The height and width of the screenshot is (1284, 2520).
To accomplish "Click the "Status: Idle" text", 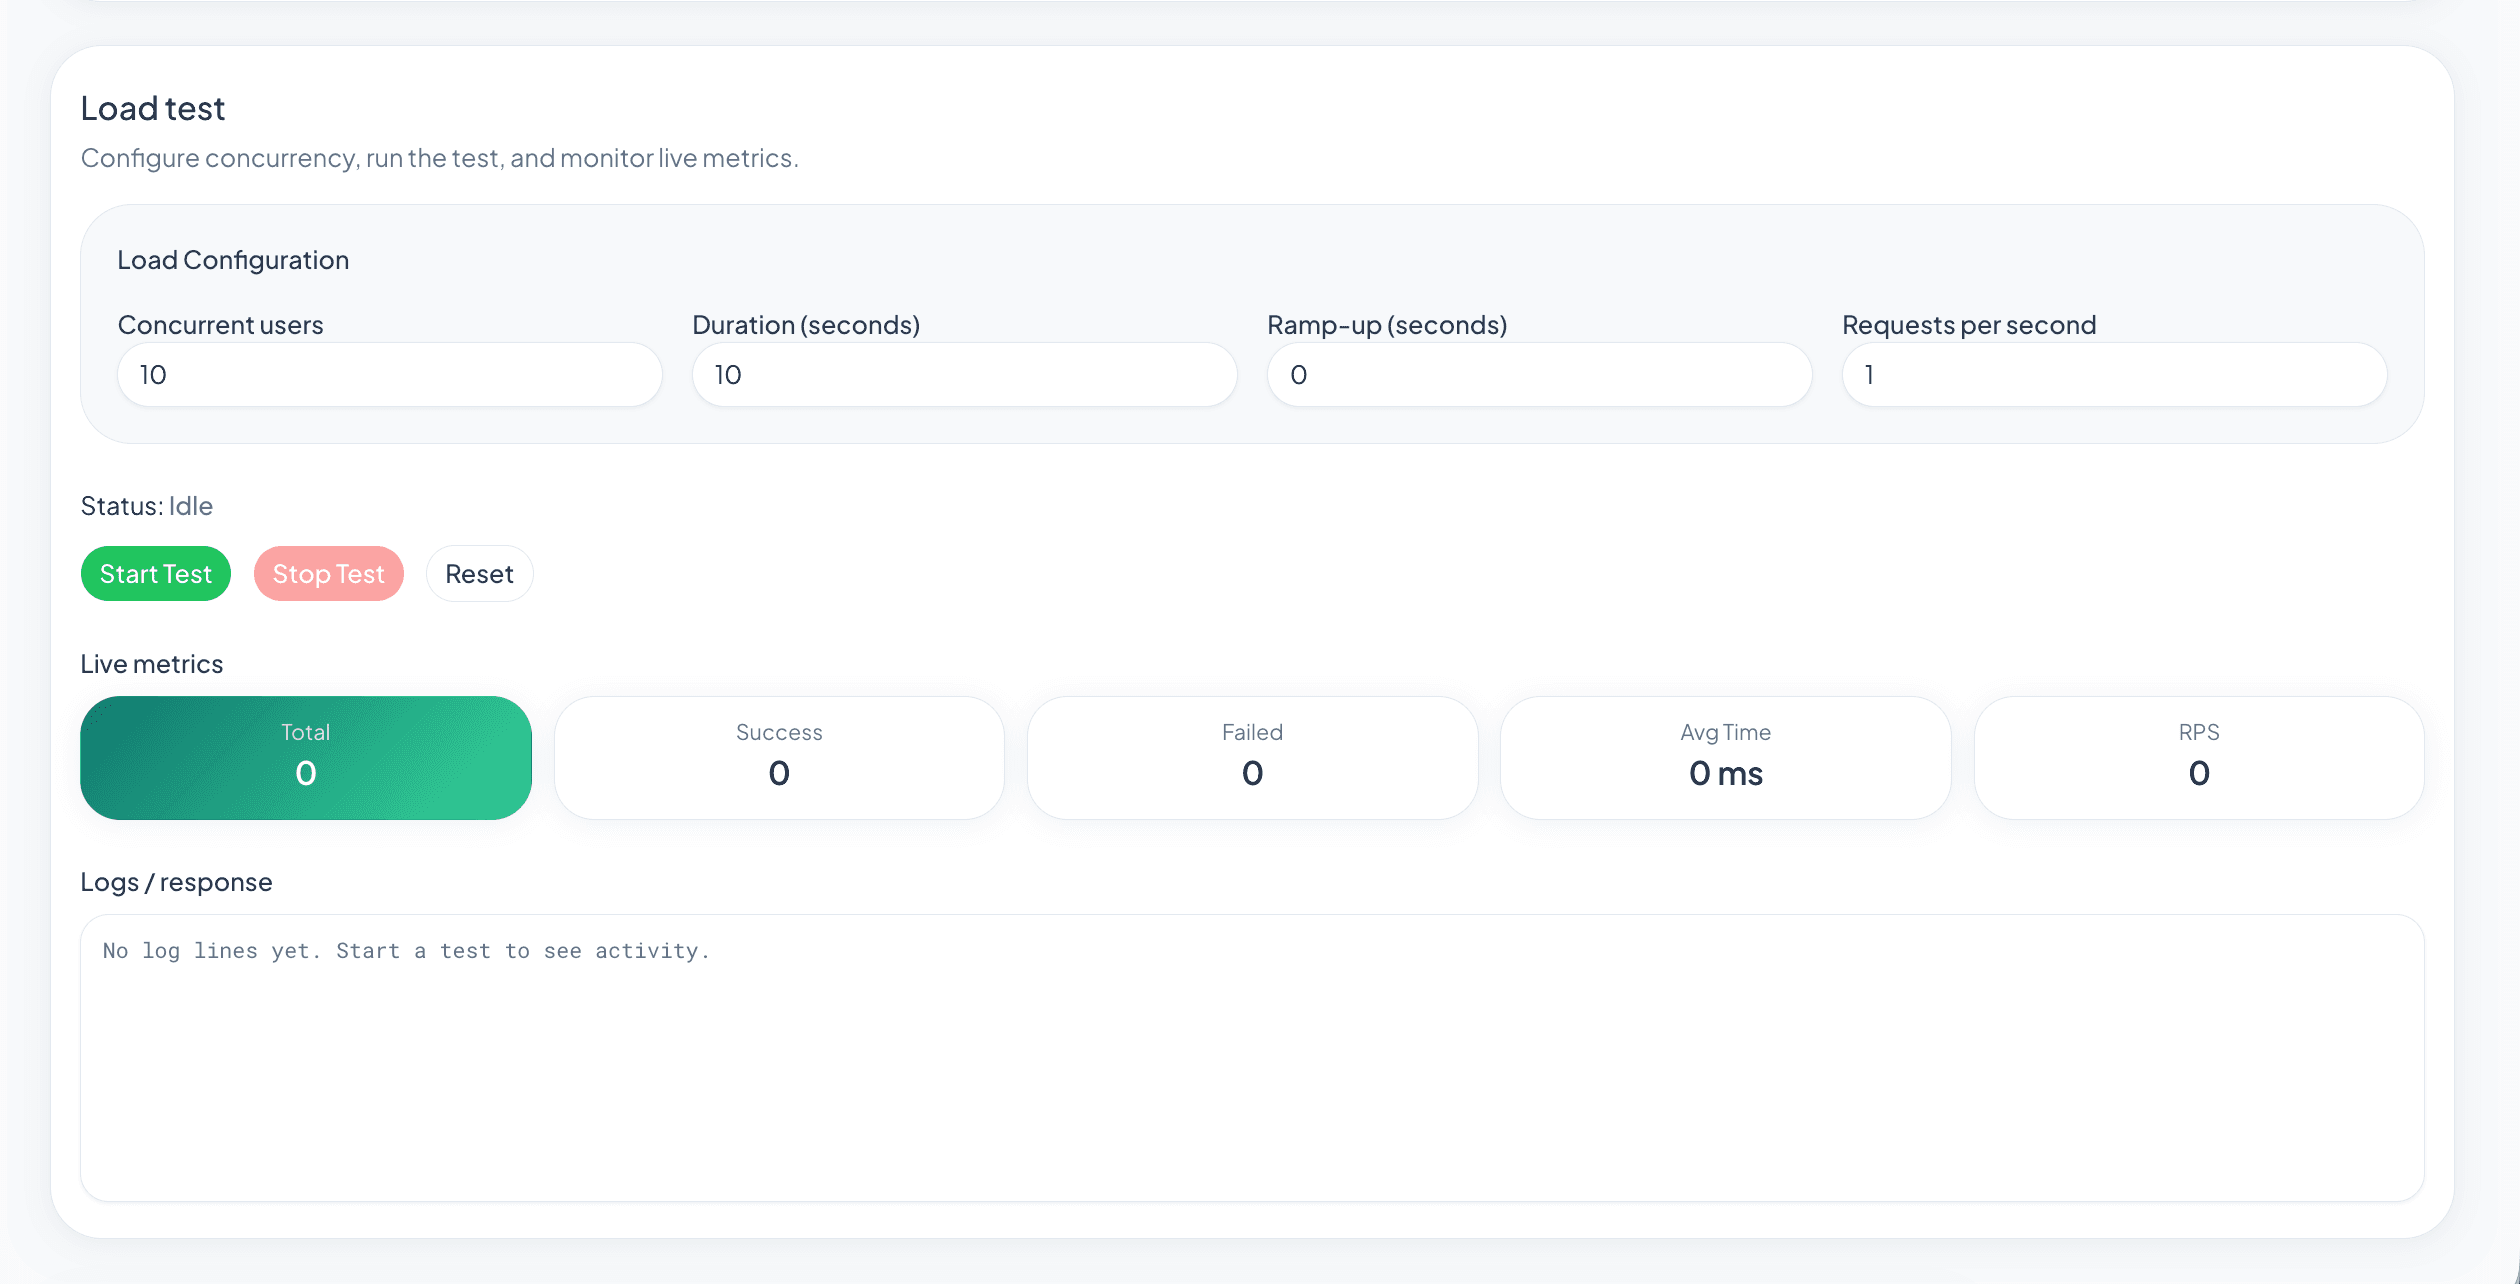I will 147,506.
